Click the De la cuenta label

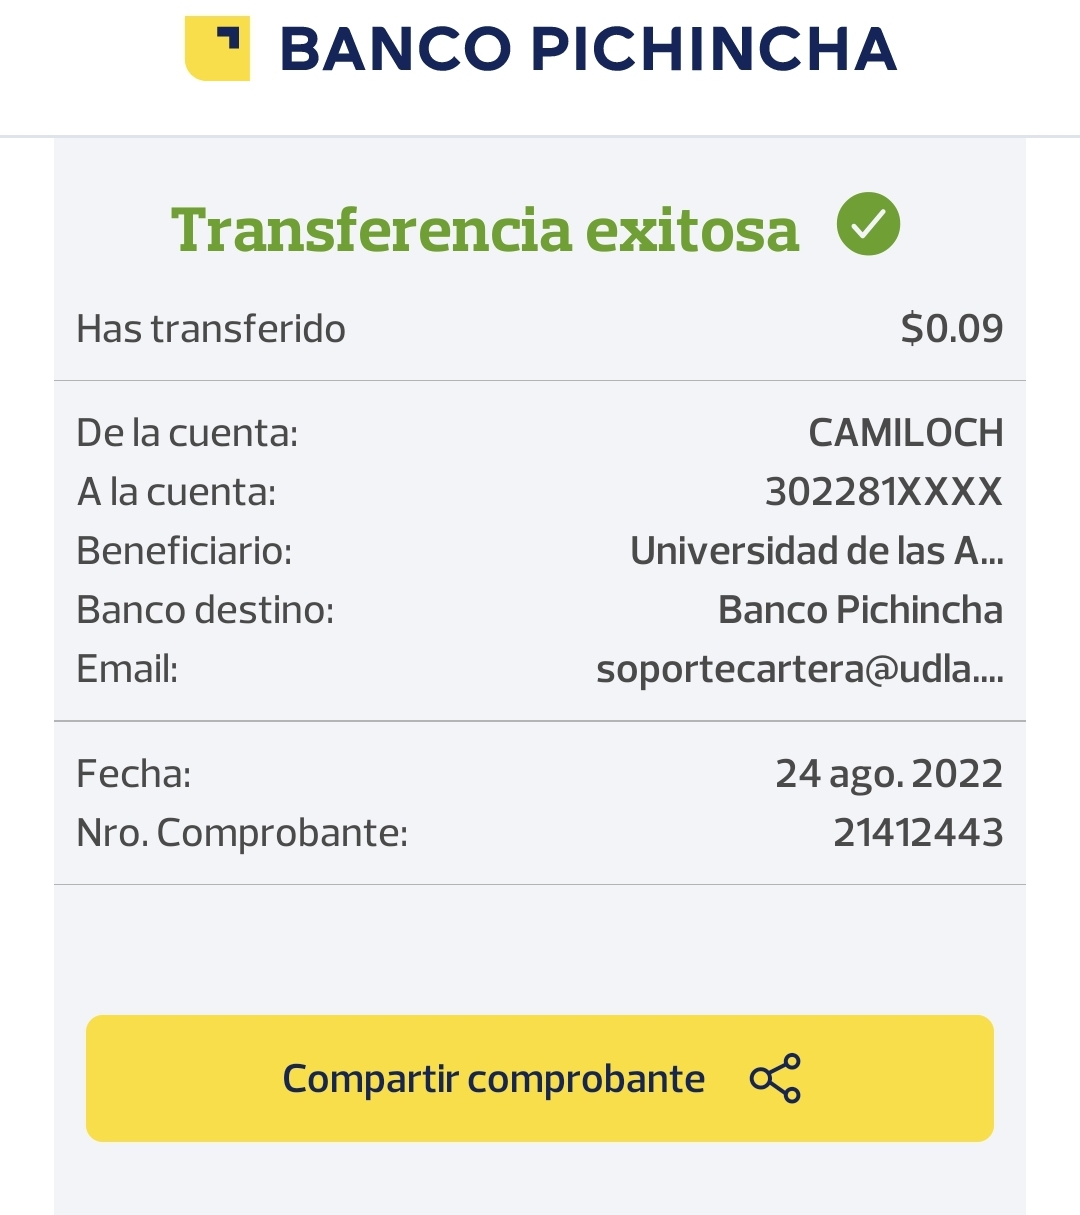coord(187,433)
